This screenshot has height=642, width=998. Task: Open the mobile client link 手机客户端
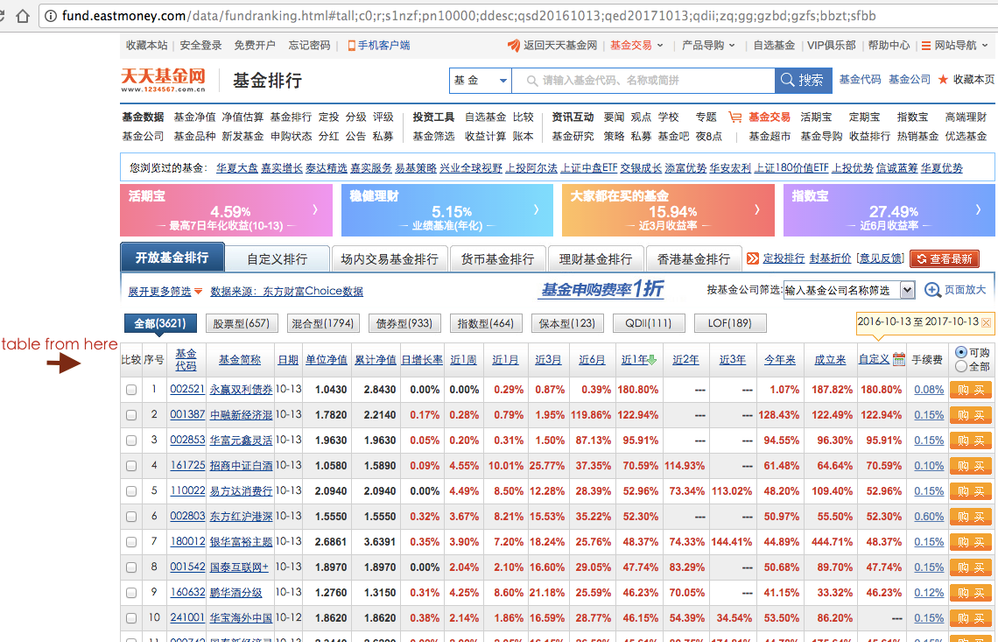tap(378, 45)
